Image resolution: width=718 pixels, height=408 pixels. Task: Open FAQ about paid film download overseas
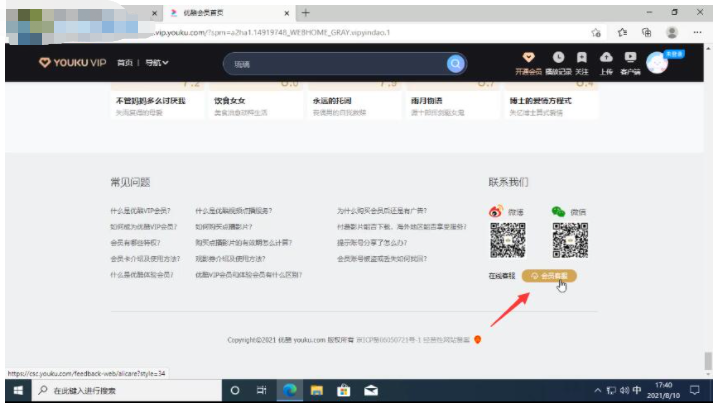402,227
